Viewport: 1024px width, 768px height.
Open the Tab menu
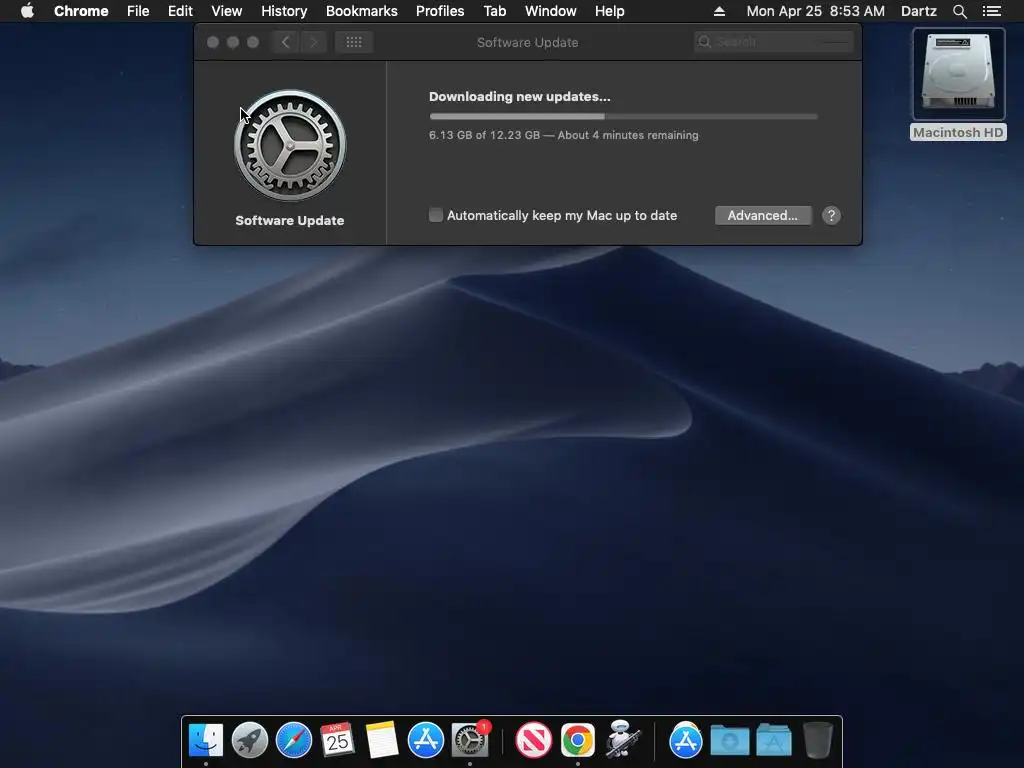[494, 11]
